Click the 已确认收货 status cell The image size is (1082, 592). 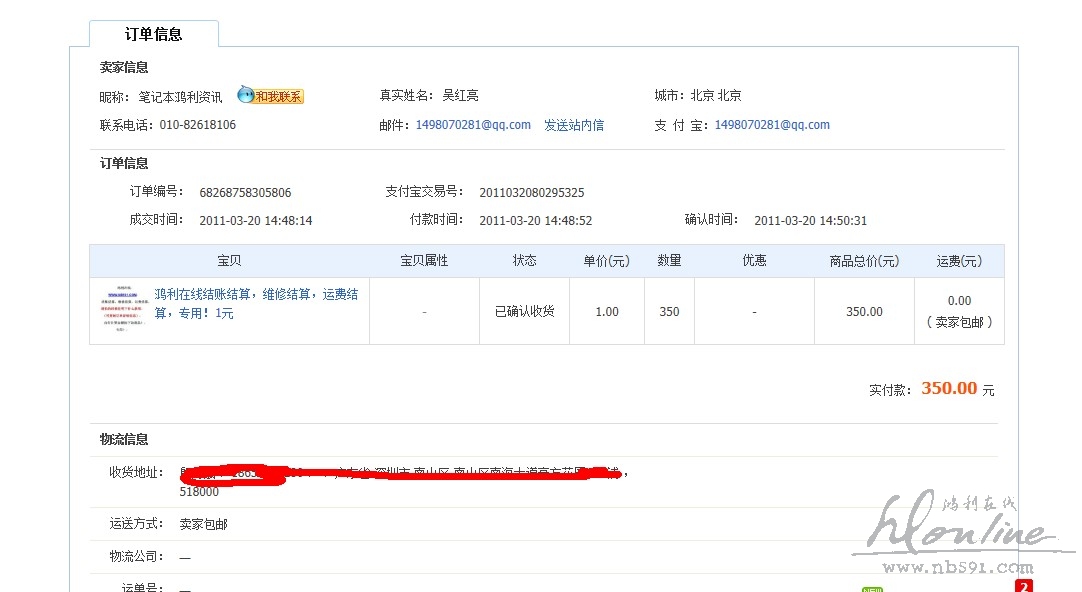coord(524,311)
